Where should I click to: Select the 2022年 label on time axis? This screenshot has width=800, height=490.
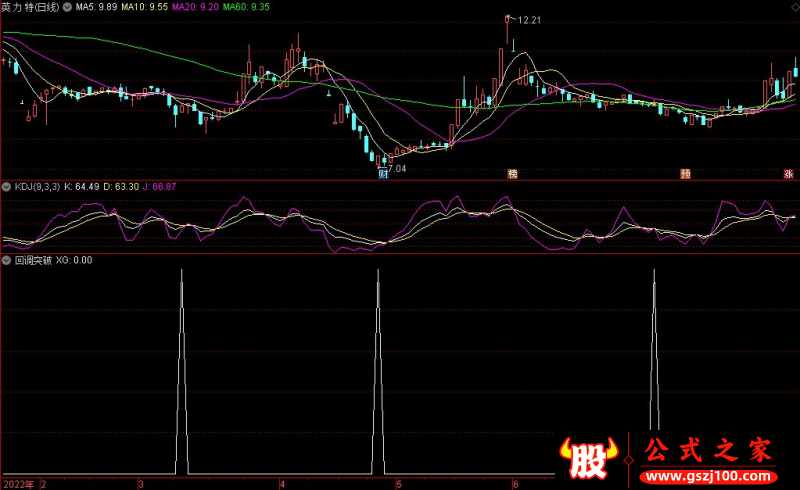(x=18, y=484)
